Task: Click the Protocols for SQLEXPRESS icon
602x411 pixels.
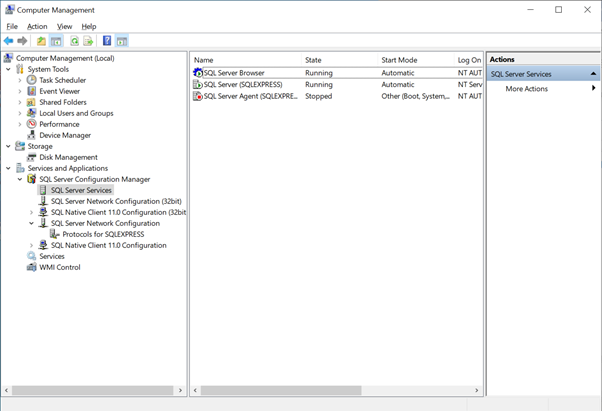Action: tap(55, 234)
